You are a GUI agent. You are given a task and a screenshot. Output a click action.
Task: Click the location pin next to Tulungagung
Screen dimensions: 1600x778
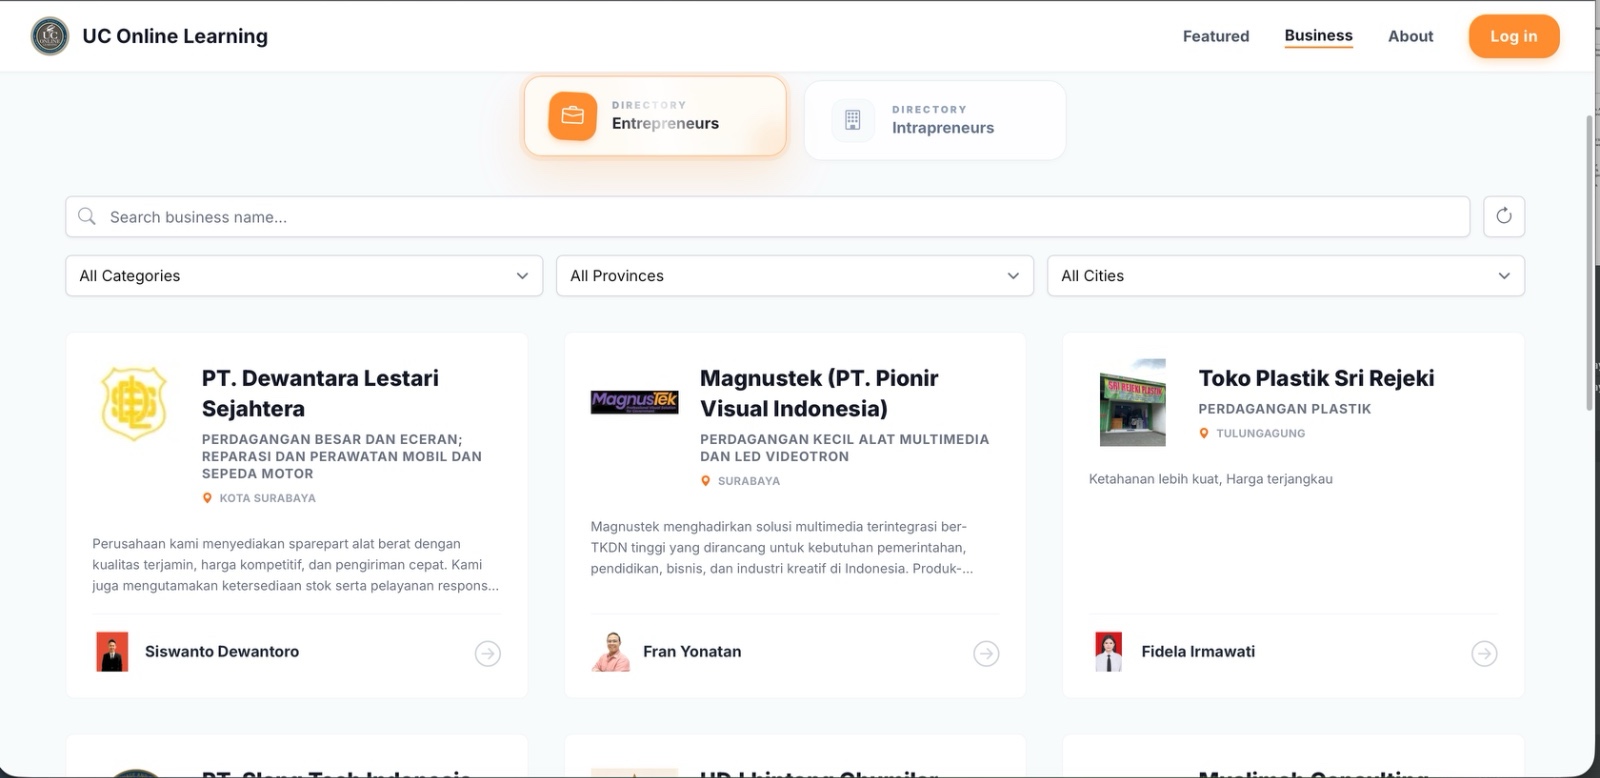coord(1204,433)
